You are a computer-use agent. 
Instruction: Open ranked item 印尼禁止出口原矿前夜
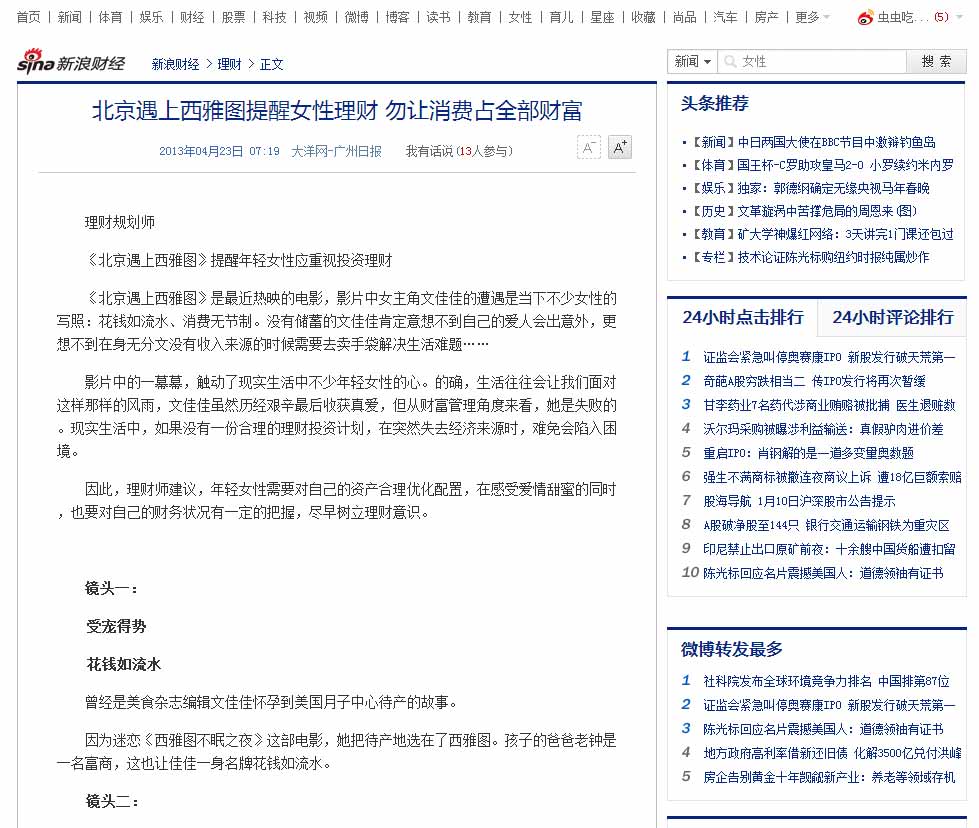click(x=829, y=550)
